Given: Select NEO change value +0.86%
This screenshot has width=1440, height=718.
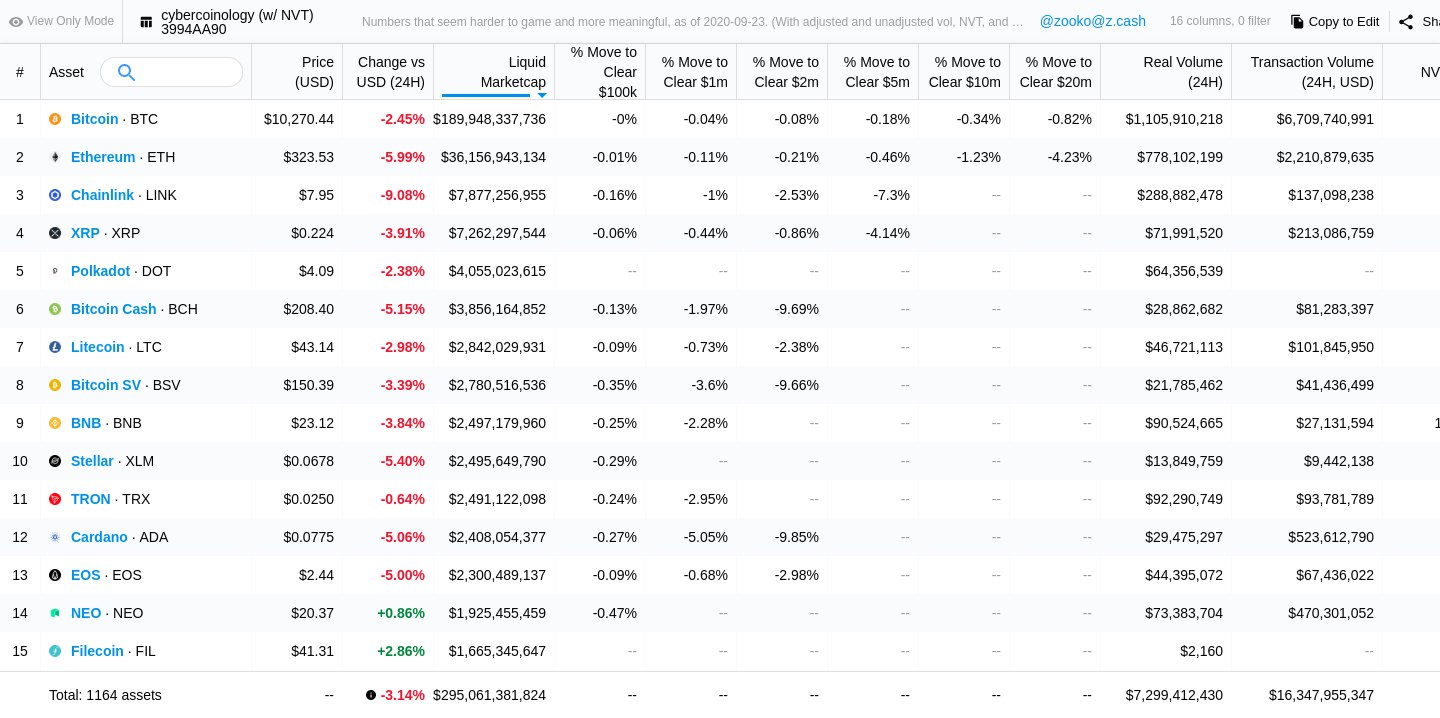Looking at the screenshot, I should pyautogui.click(x=401, y=613).
